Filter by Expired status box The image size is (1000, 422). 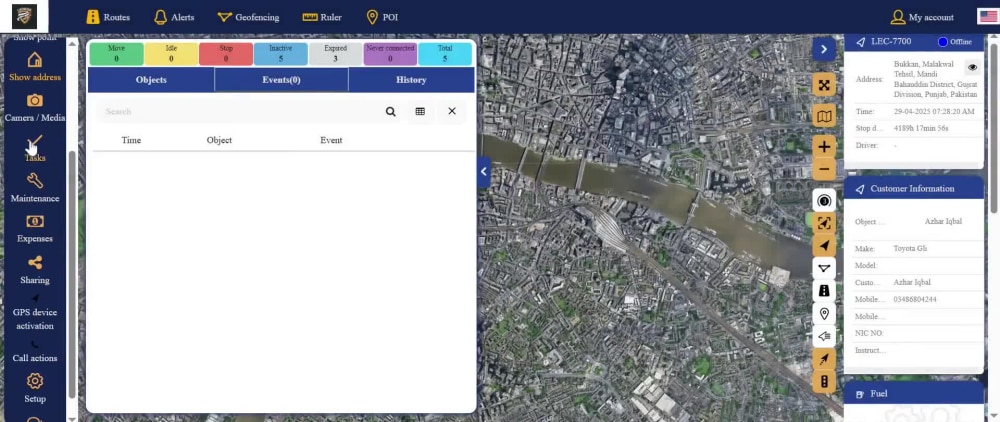pos(335,54)
